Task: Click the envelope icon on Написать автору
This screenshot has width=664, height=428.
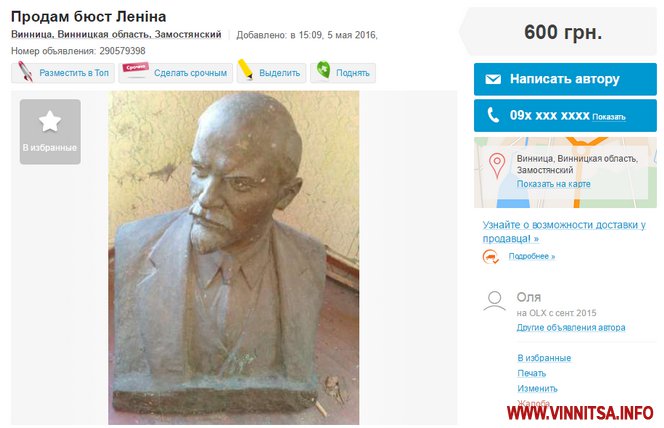Action: tap(493, 79)
